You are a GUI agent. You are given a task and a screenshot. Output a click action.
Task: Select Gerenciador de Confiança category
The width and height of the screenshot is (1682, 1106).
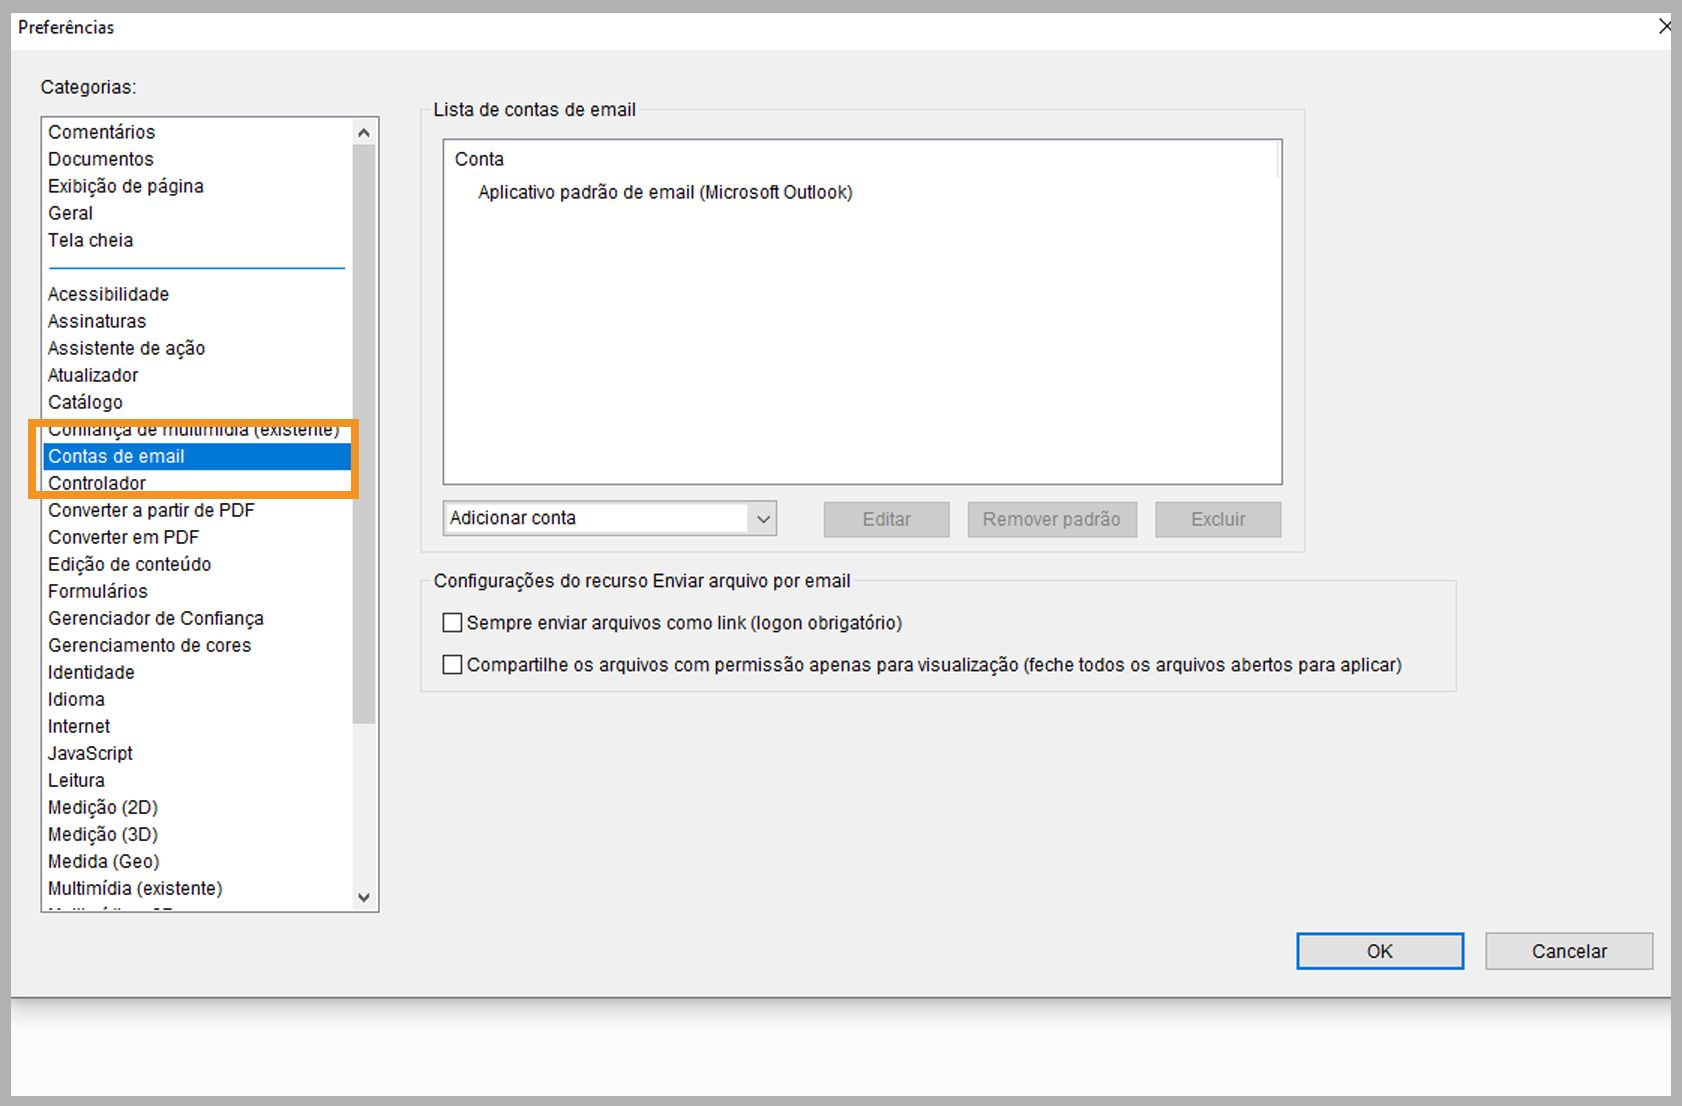pos(155,618)
